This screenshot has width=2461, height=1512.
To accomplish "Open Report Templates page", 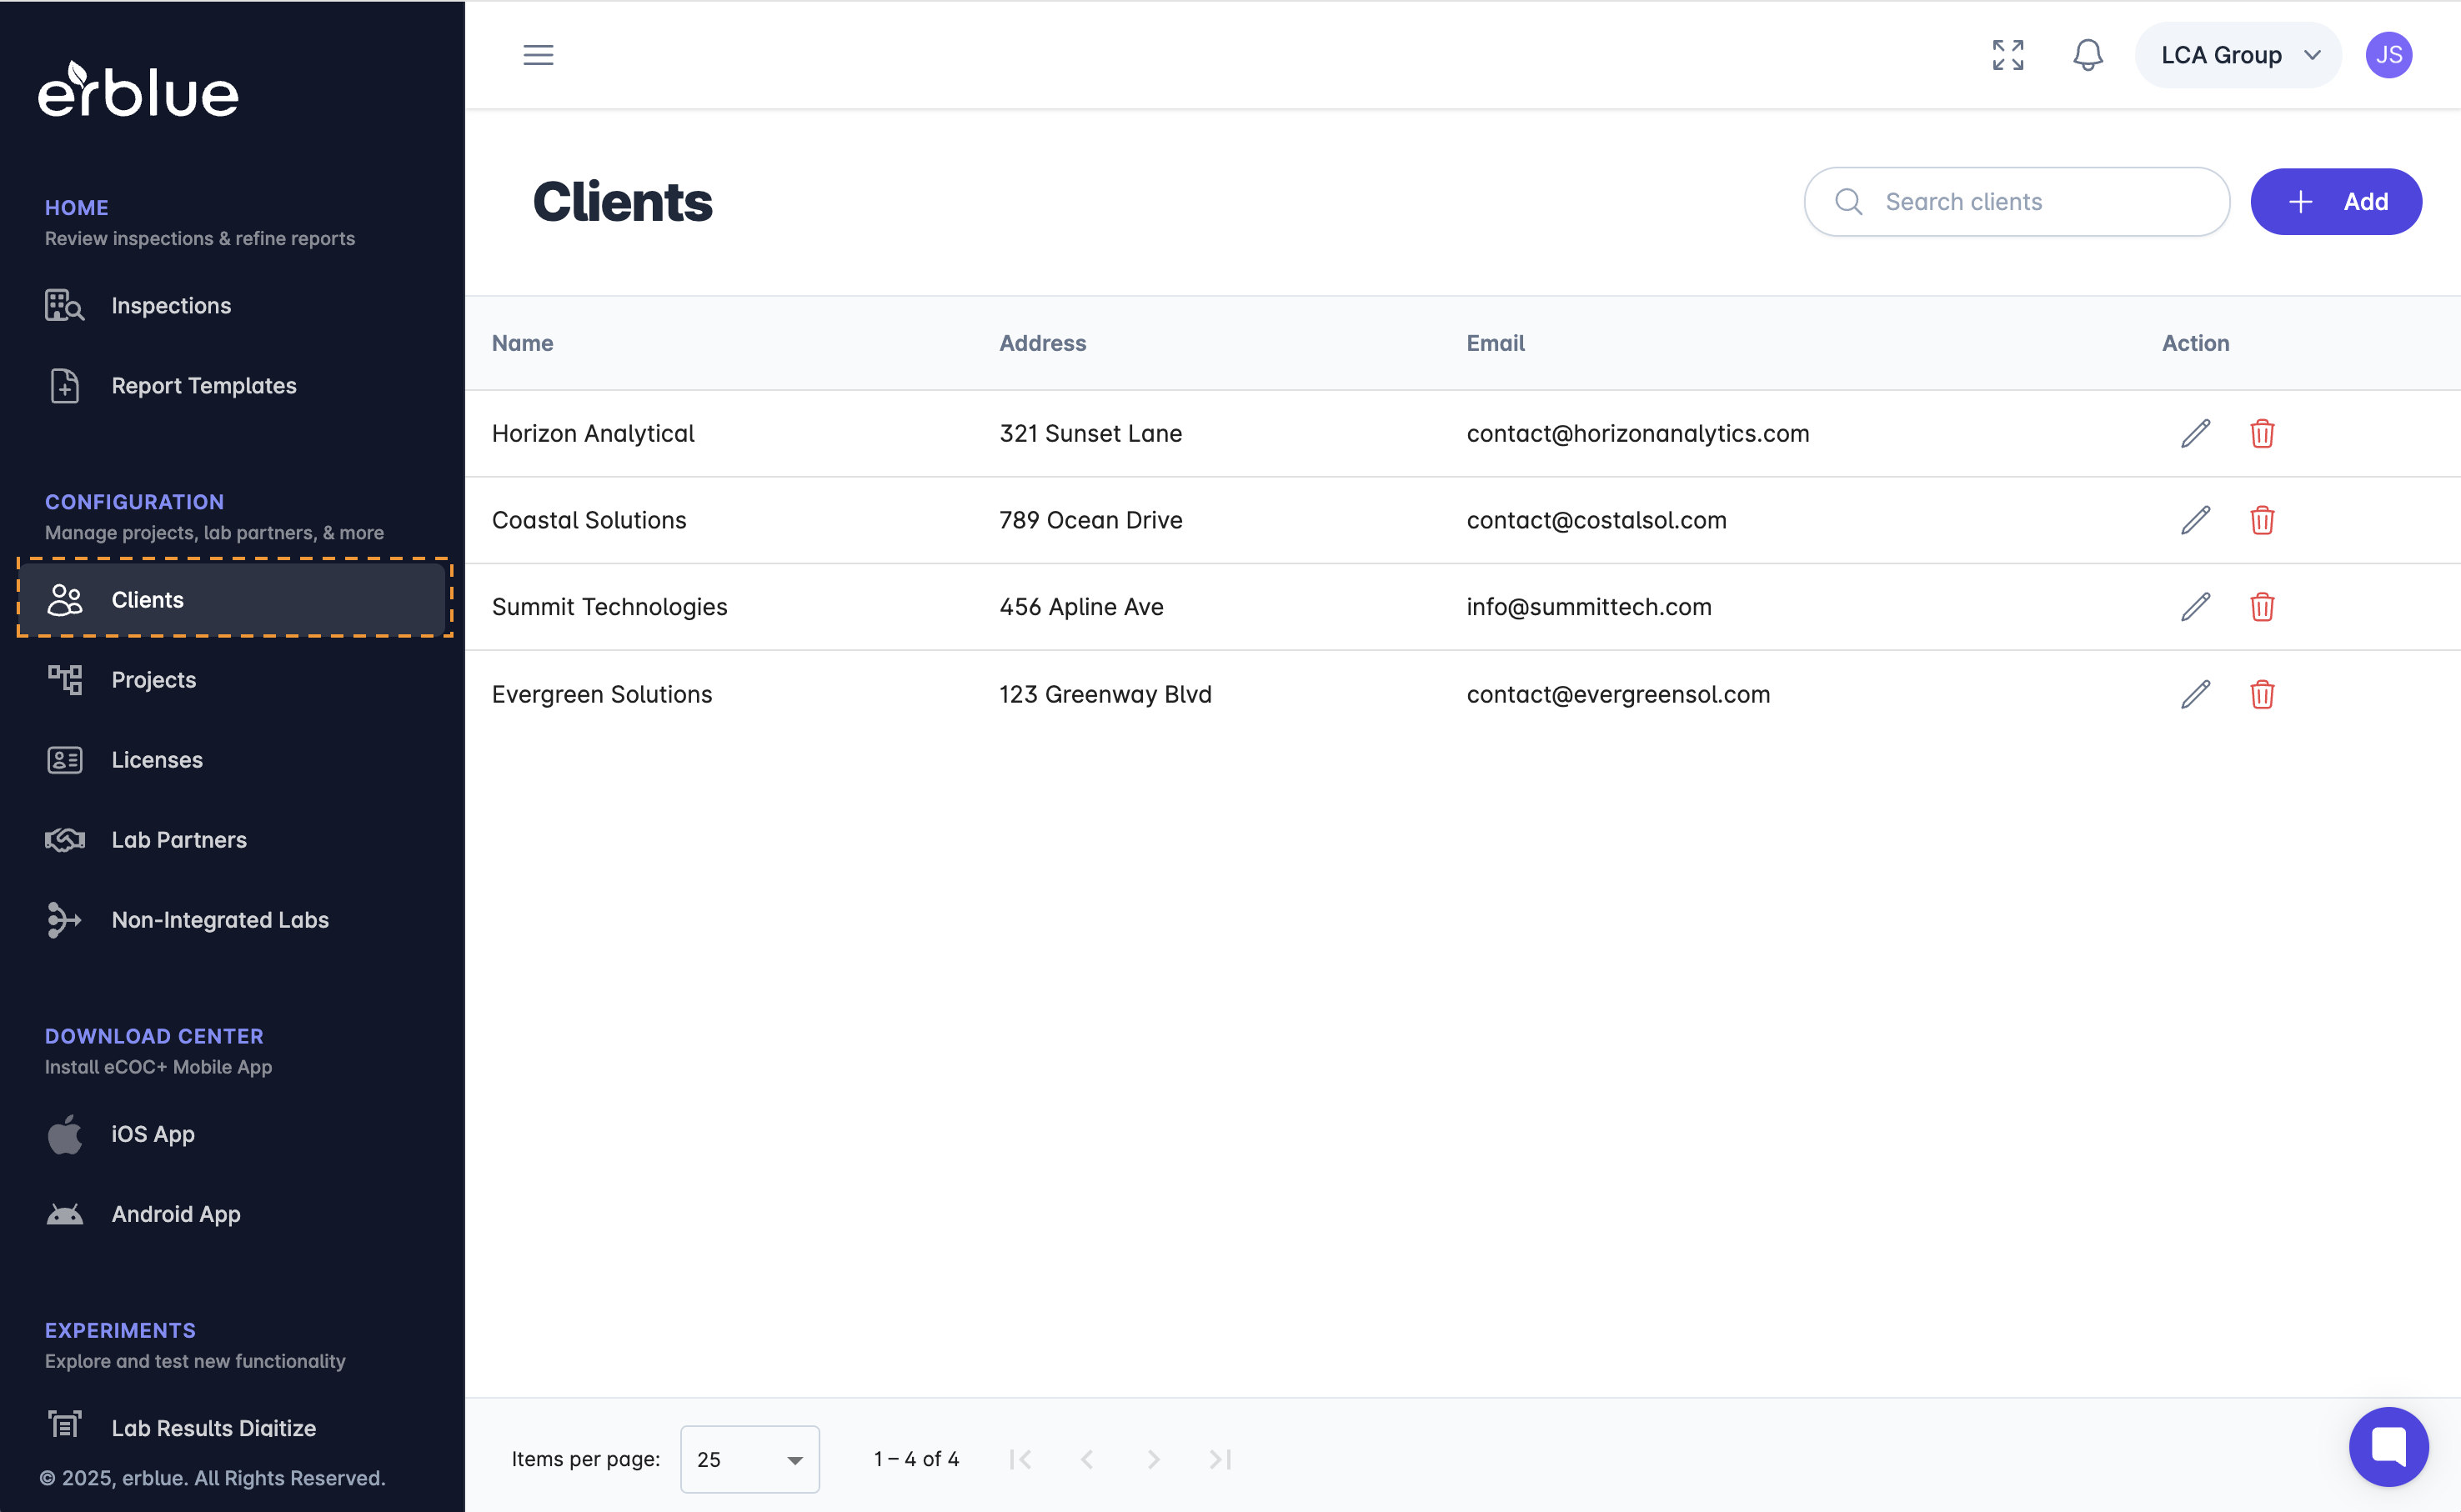I will 204,386.
